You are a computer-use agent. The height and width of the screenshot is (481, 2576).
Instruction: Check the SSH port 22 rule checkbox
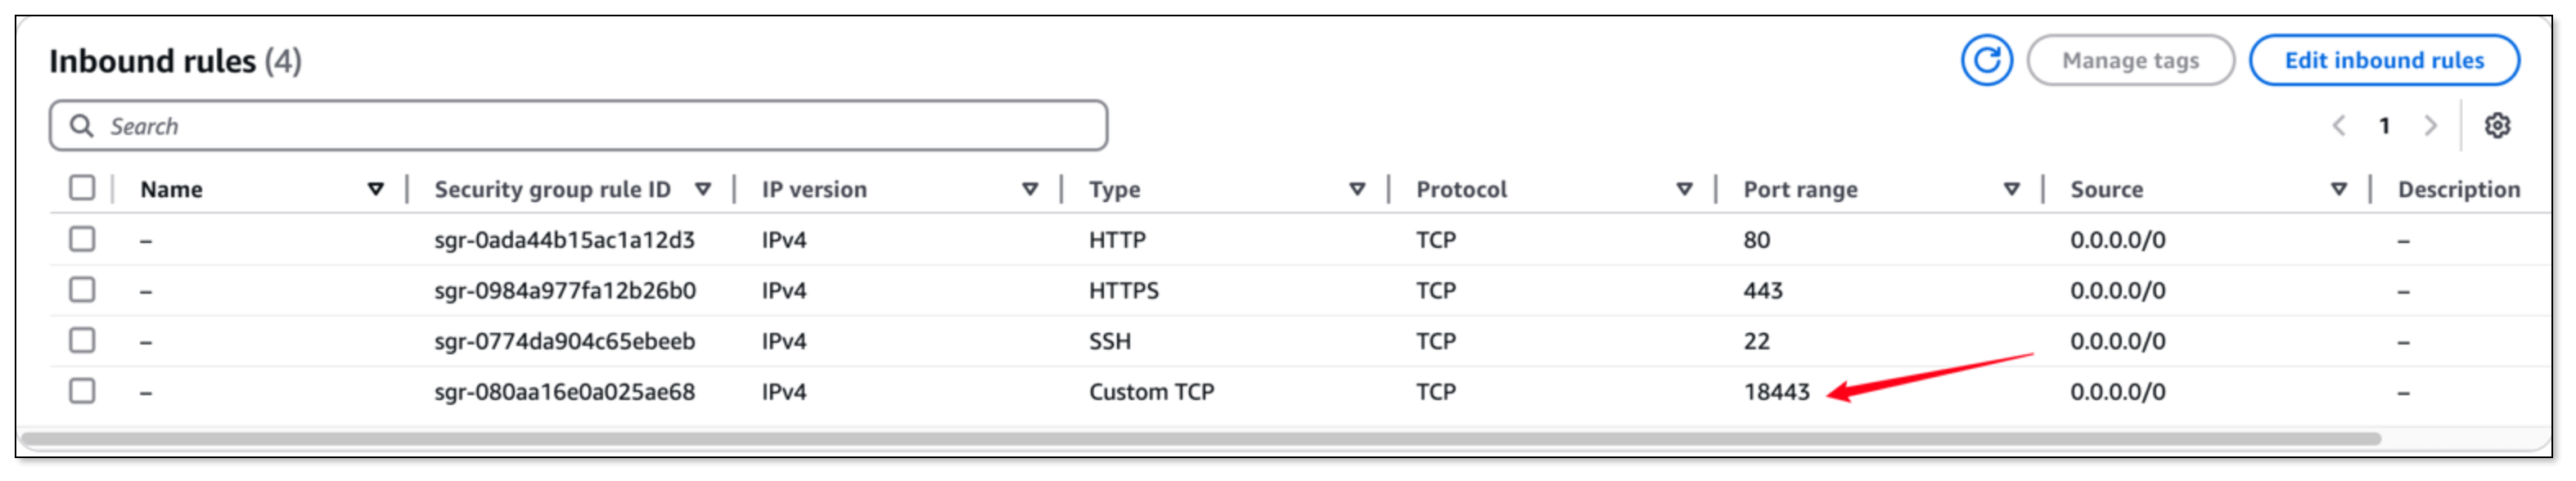pyautogui.click(x=80, y=340)
